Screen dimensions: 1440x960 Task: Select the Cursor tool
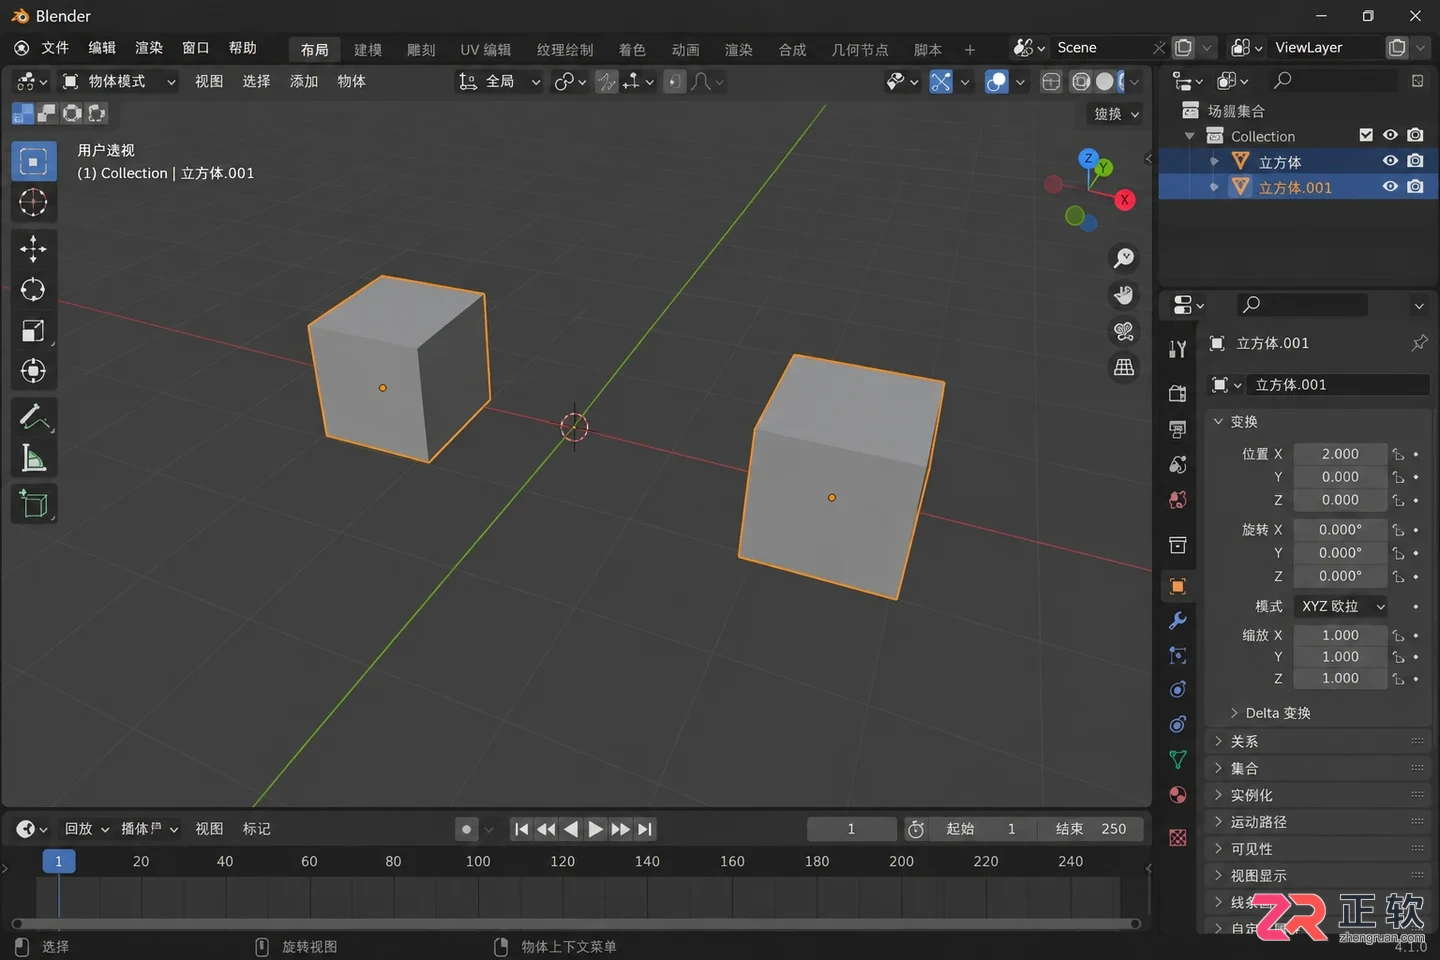33,203
